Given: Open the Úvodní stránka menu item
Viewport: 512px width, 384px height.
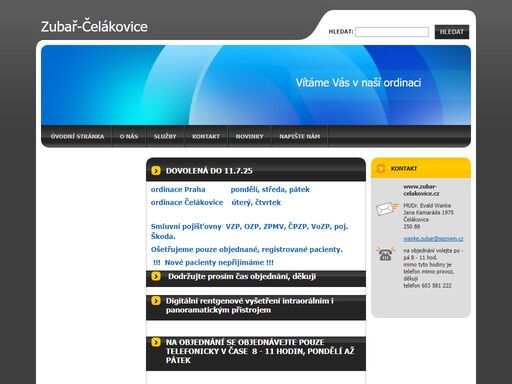Looking at the screenshot, I should coord(77,136).
